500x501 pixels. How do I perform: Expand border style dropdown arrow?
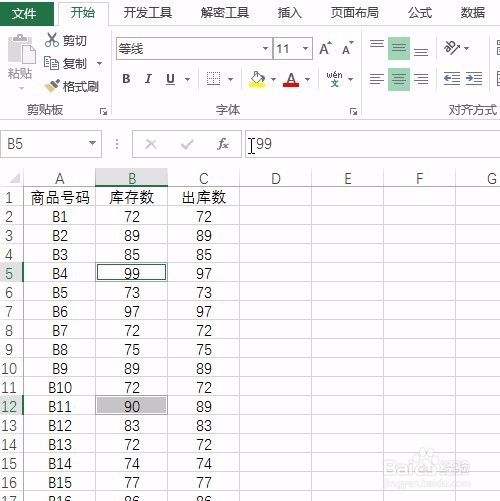coord(230,79)
